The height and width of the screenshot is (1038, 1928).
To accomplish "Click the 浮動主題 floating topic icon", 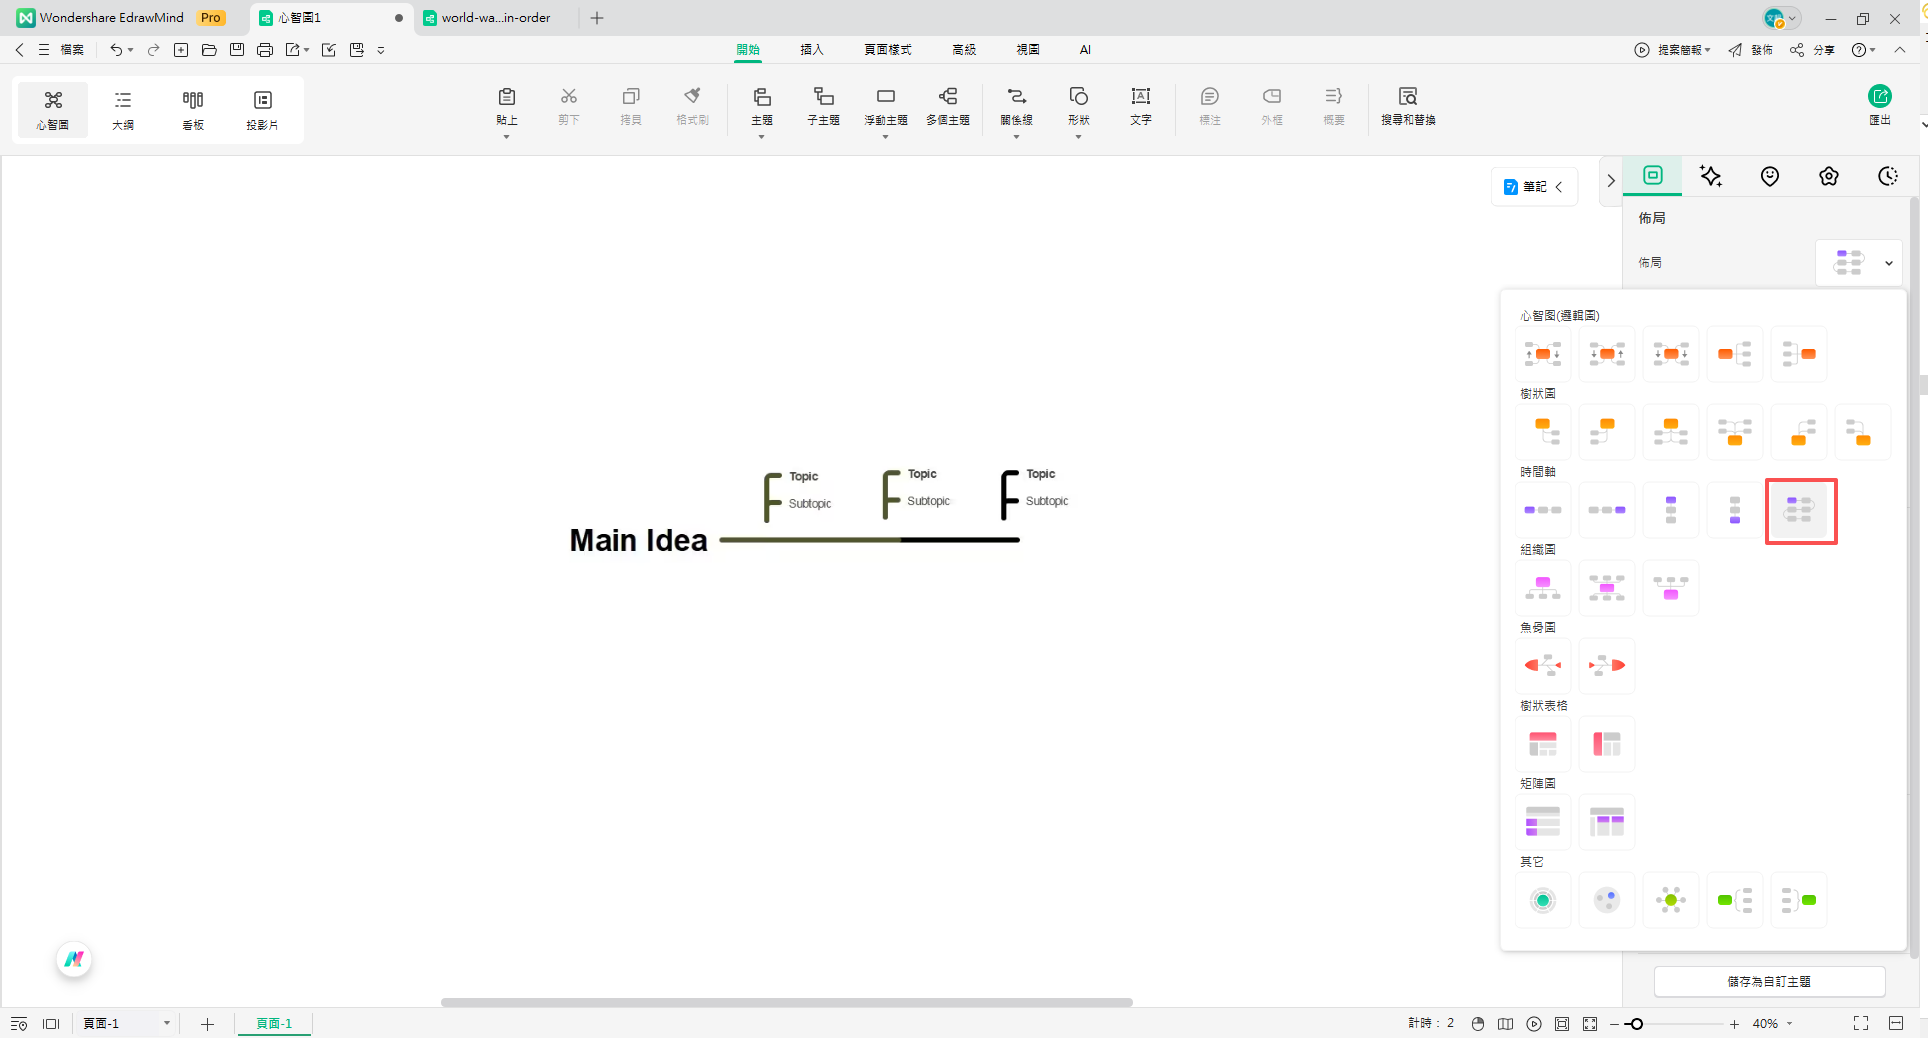I will pos(885,105).
